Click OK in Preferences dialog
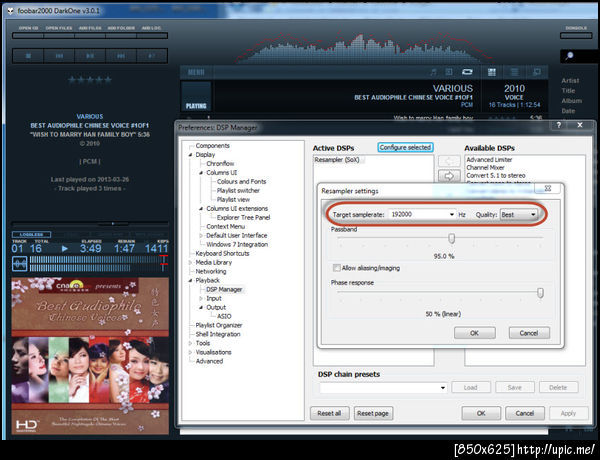Image resolution: width=600 pixels, height=460 pixels. point(481,413)
